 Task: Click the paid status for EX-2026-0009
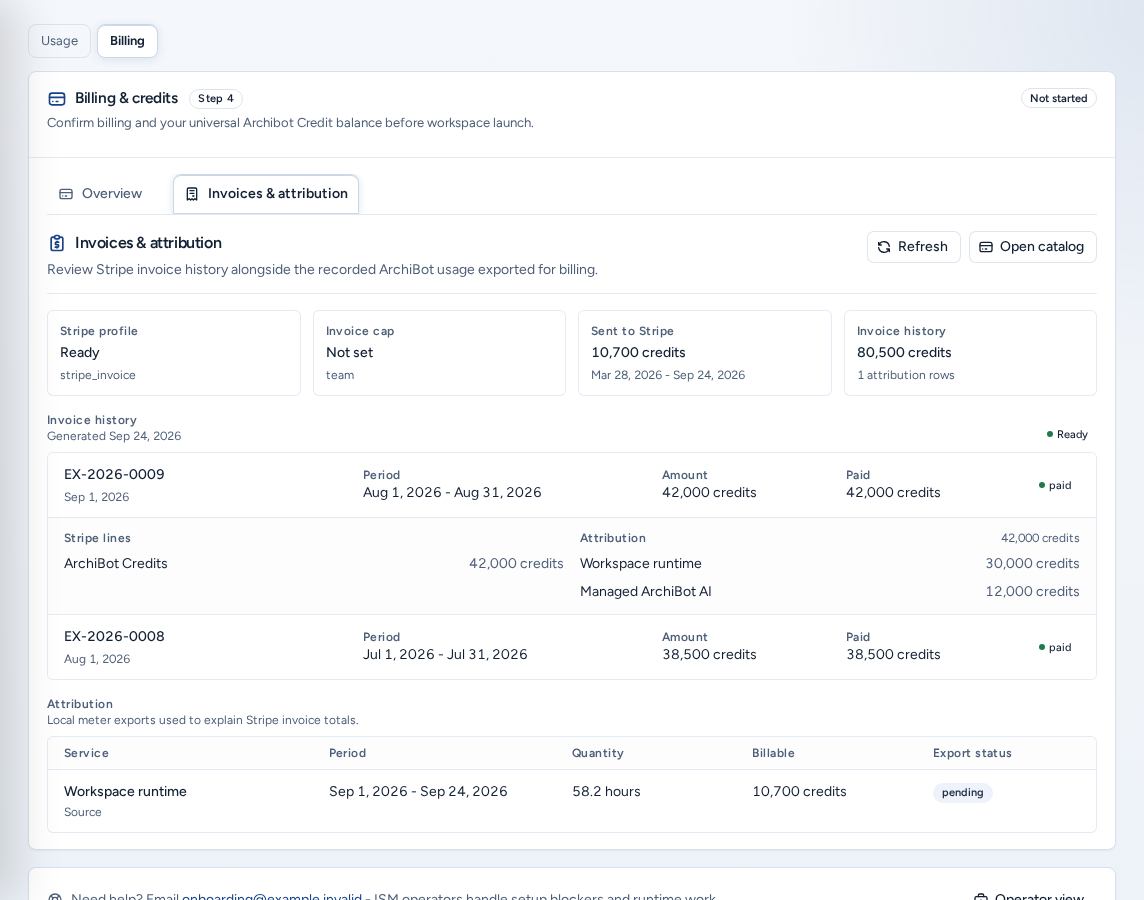click(1055, 486)
